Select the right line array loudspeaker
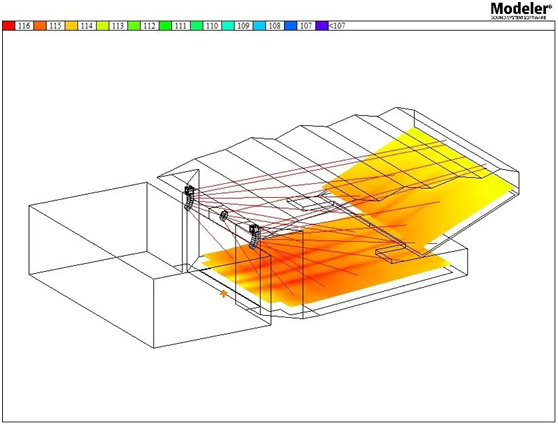This screenshot has width=558, height=425. 254,236
